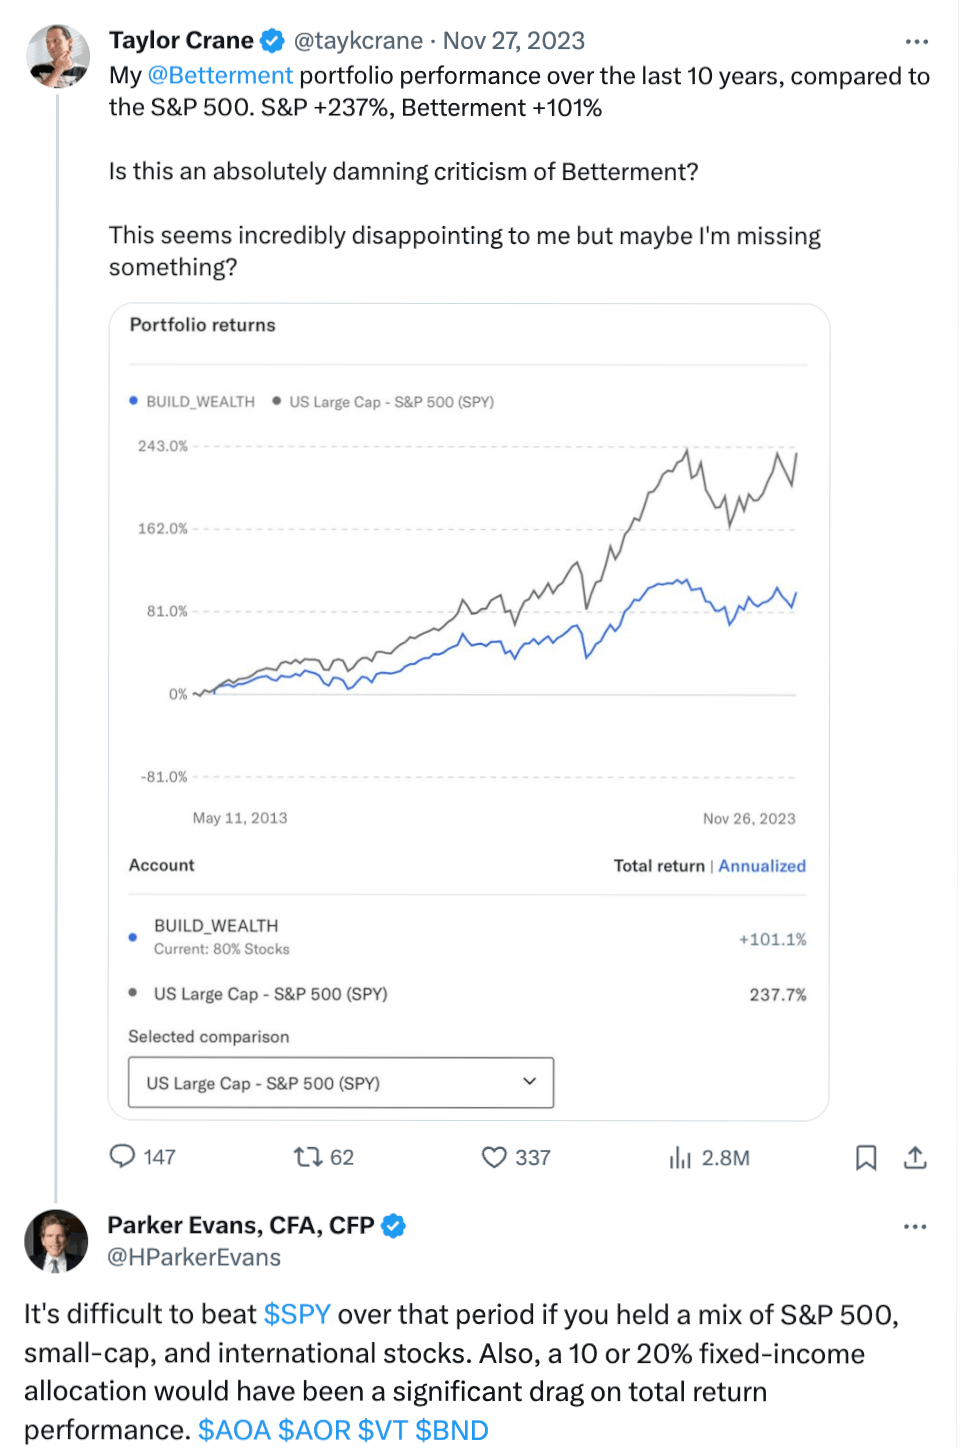Like the tweet using the heart icon
The height and width of the screenshot is (1448, 964).
[494, 1157]
